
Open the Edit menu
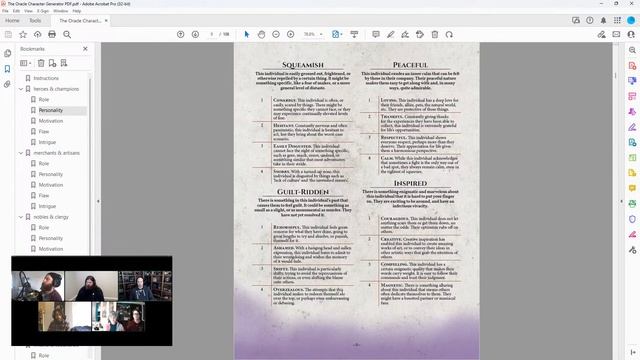[16, 11]
